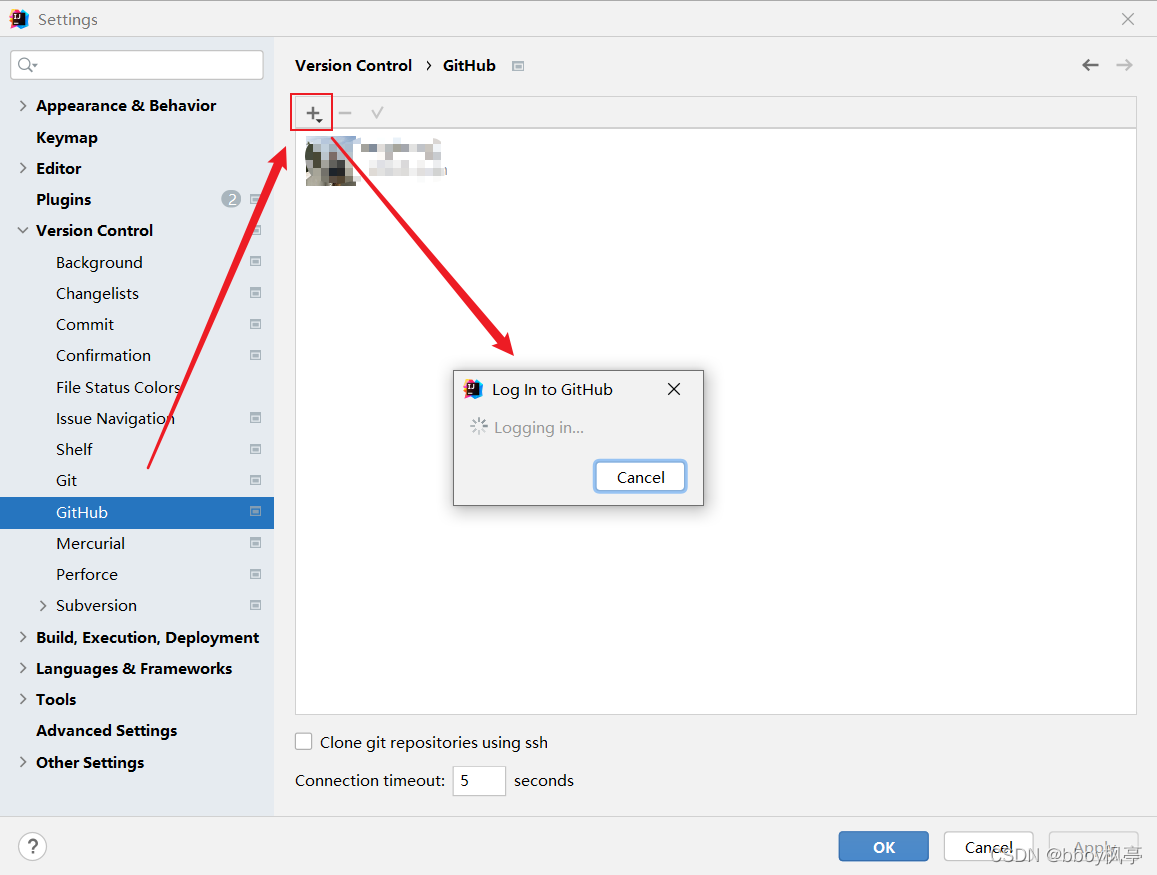Viewport: 1157px width, 875px height.
Task: Select the Git settings item
Action: point(66,481)
